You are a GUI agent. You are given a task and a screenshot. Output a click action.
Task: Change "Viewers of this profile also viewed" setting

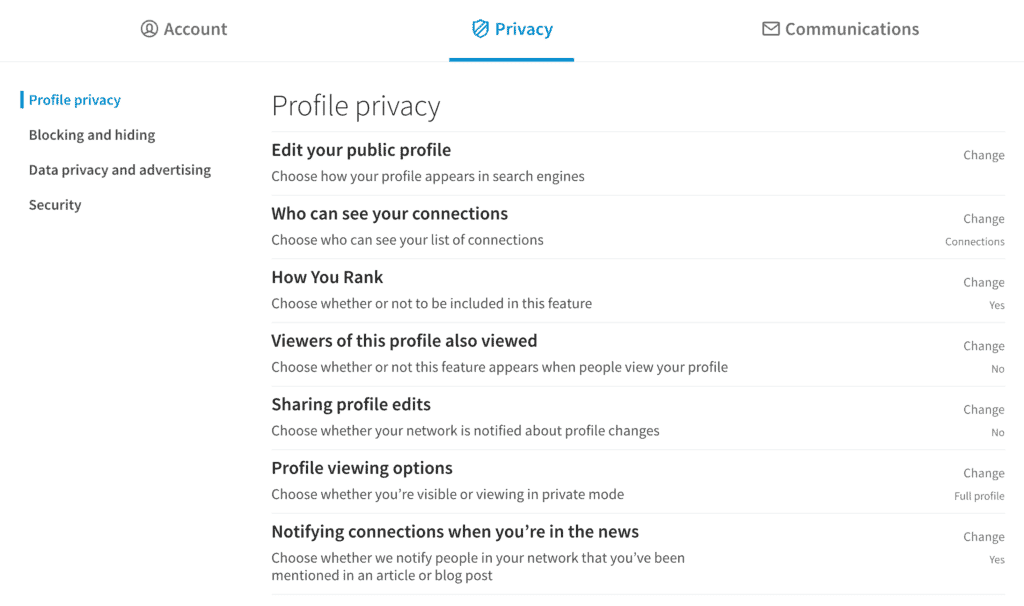coord(983,345)
